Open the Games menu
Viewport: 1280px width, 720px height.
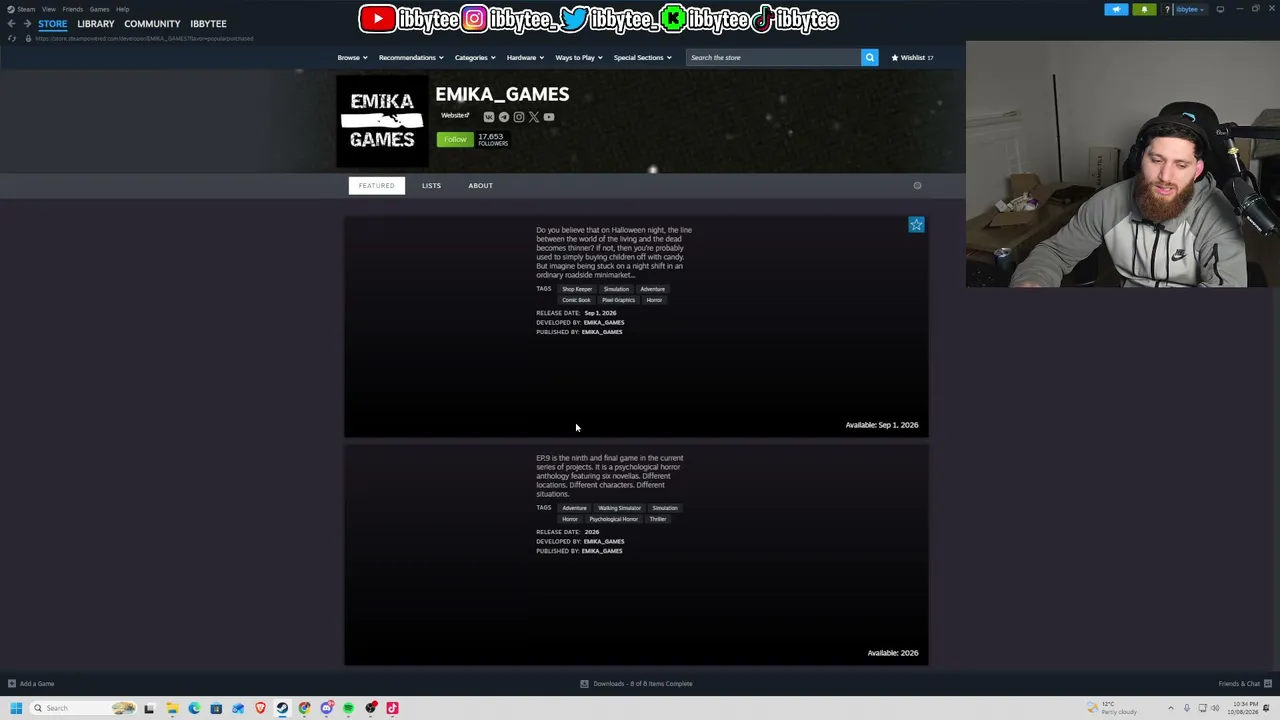coord(99,9)
